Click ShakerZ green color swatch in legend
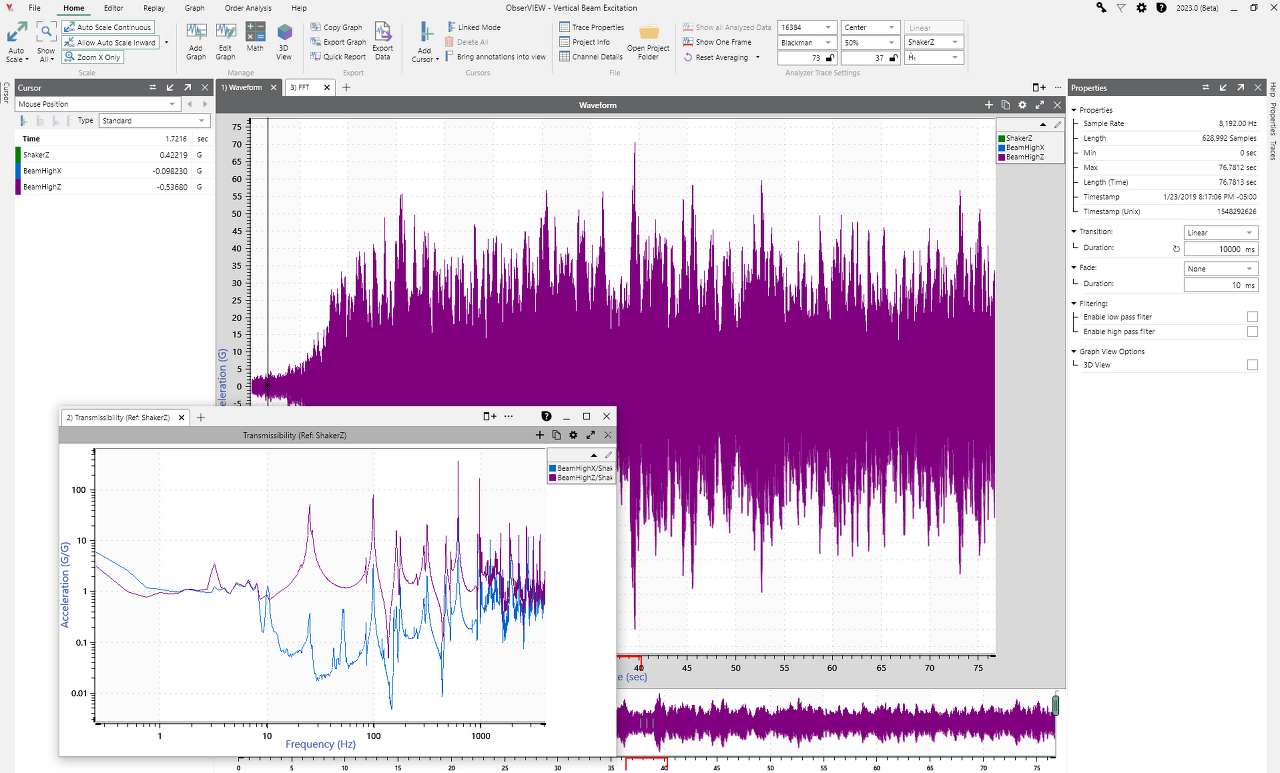Image resolution: width=1280 pixels, height=773 pixels. tap(1001, 137)
